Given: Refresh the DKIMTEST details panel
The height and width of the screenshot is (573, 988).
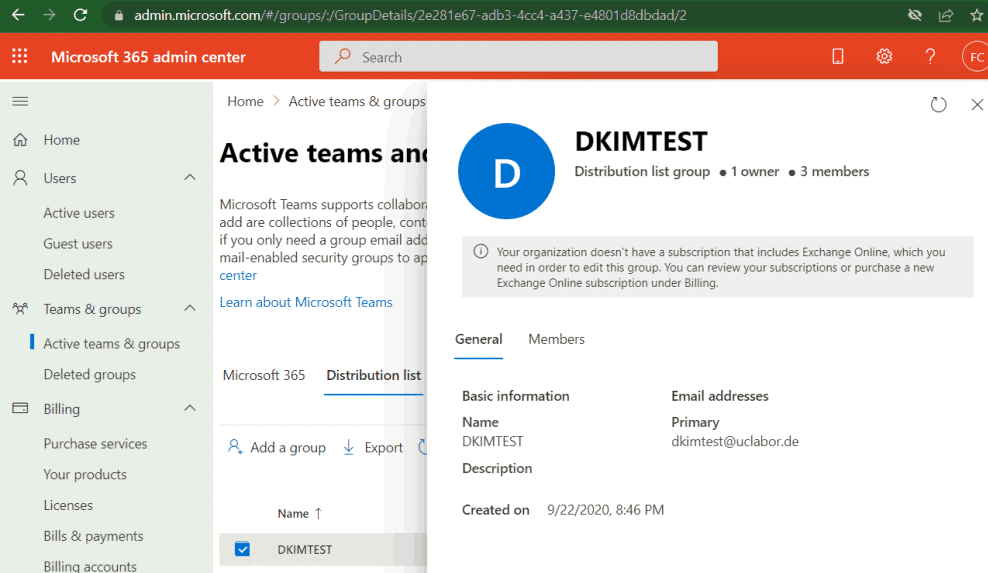Looking at the screenshot, I should point(939,104).
